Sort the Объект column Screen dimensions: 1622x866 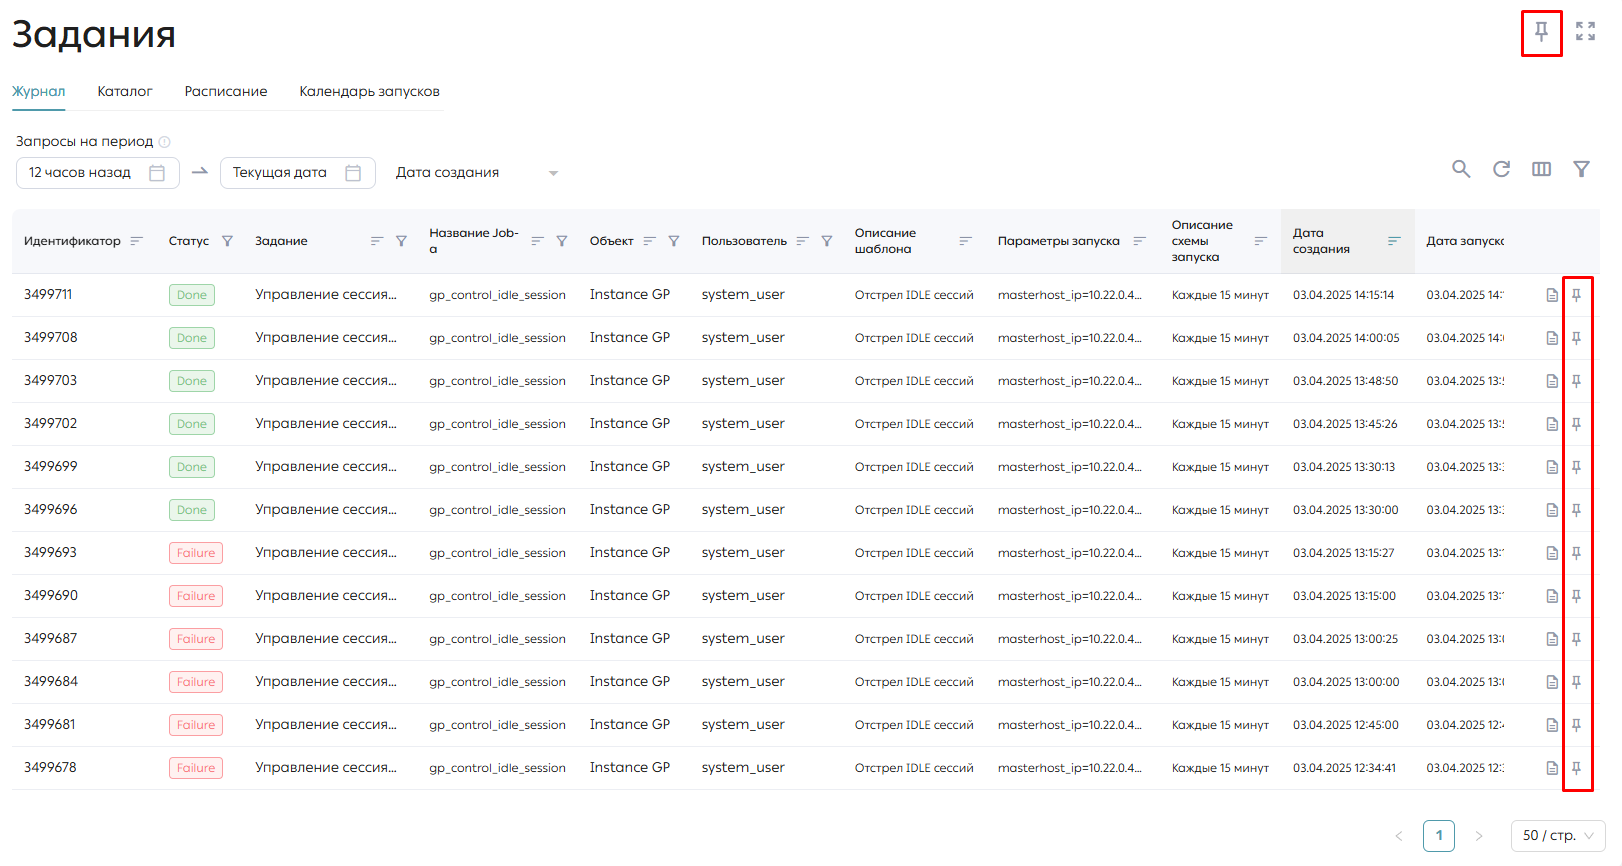click(649, 241)
